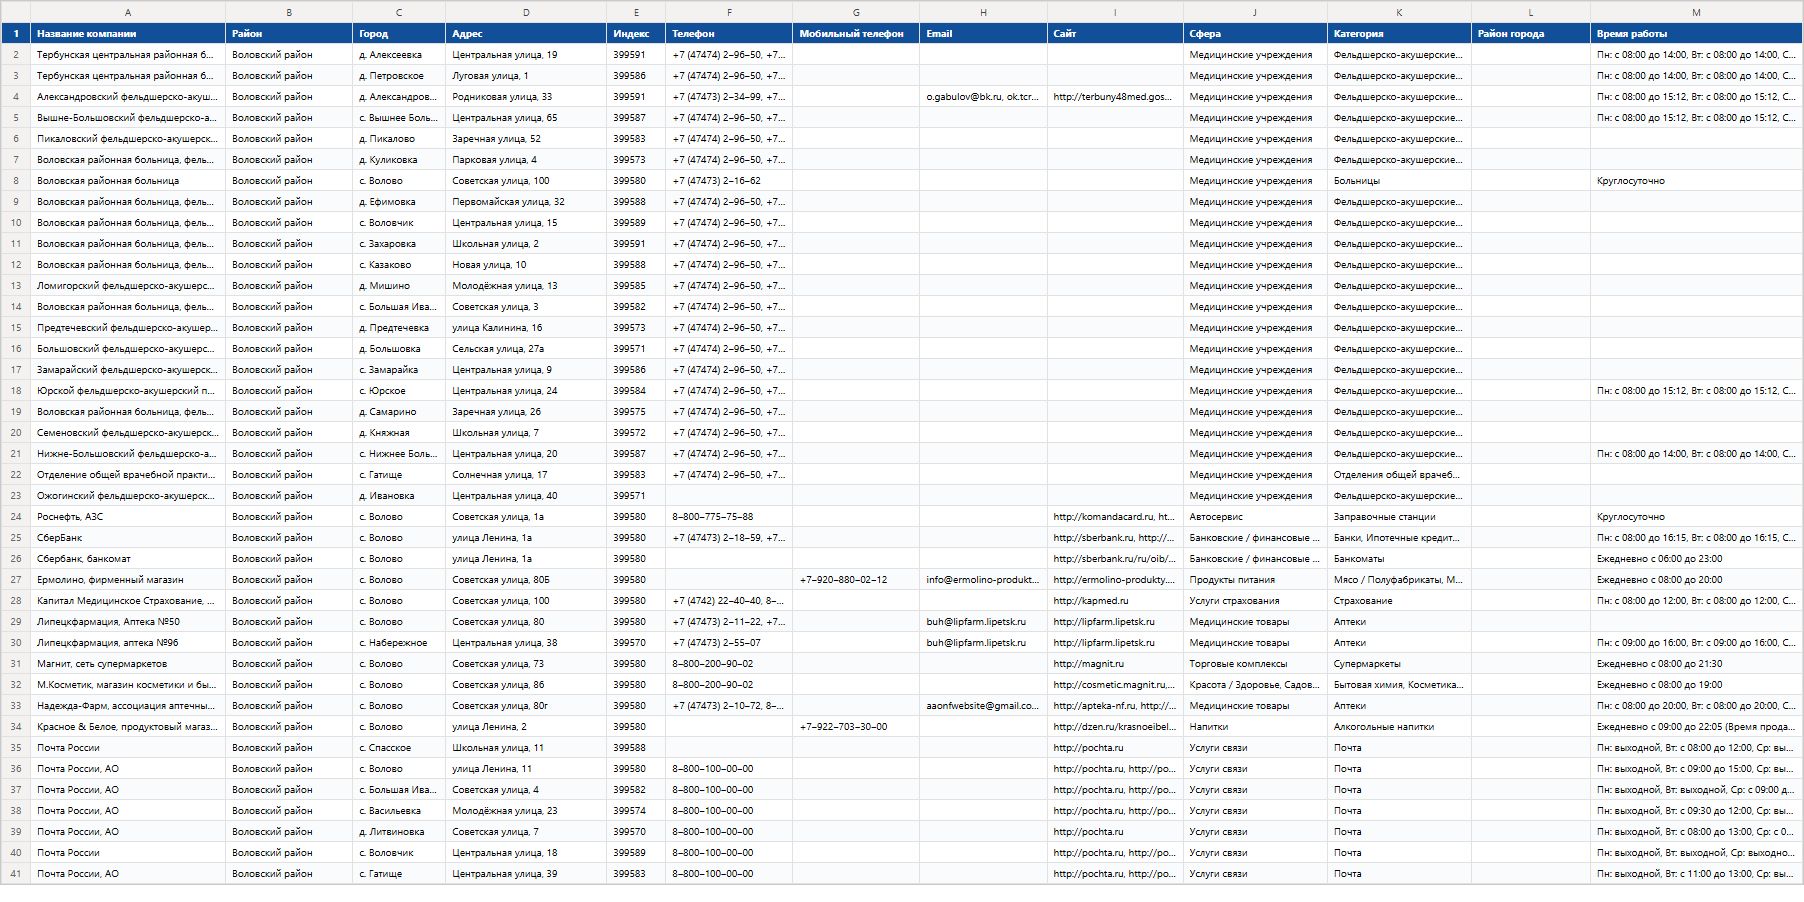Click the "Район города" header cell
The width and height of the screenshot is (1804, 902).
(x=1531, y=34)
